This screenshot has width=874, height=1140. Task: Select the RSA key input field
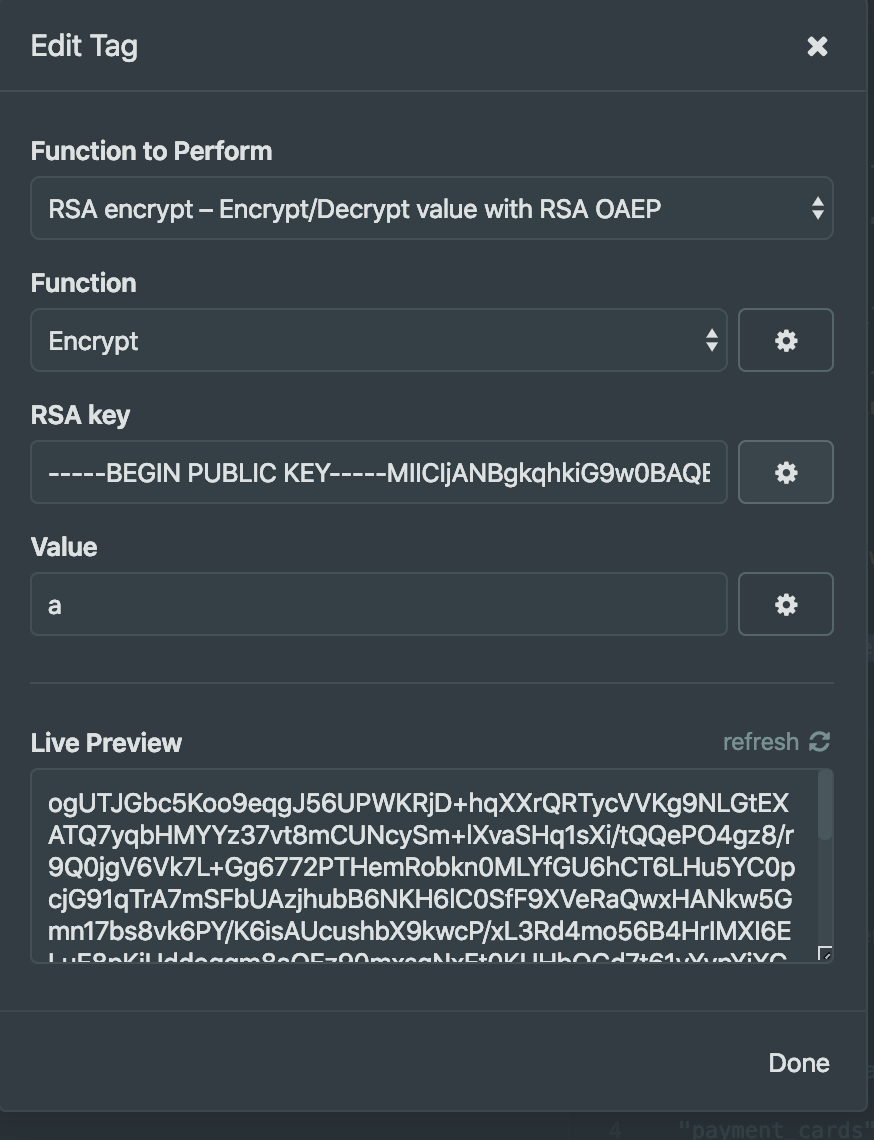point(380,472)
